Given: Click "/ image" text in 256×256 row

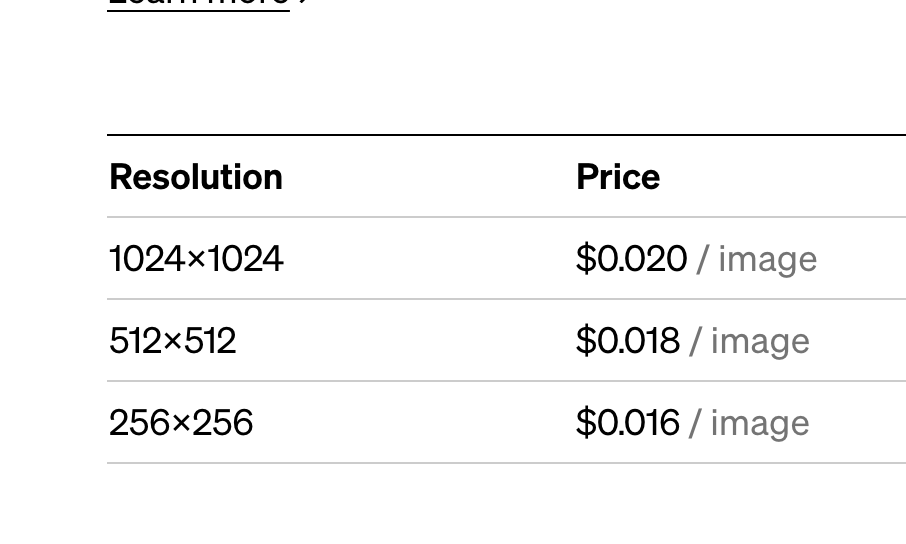Looking at the screenshot, I should 749,424.
